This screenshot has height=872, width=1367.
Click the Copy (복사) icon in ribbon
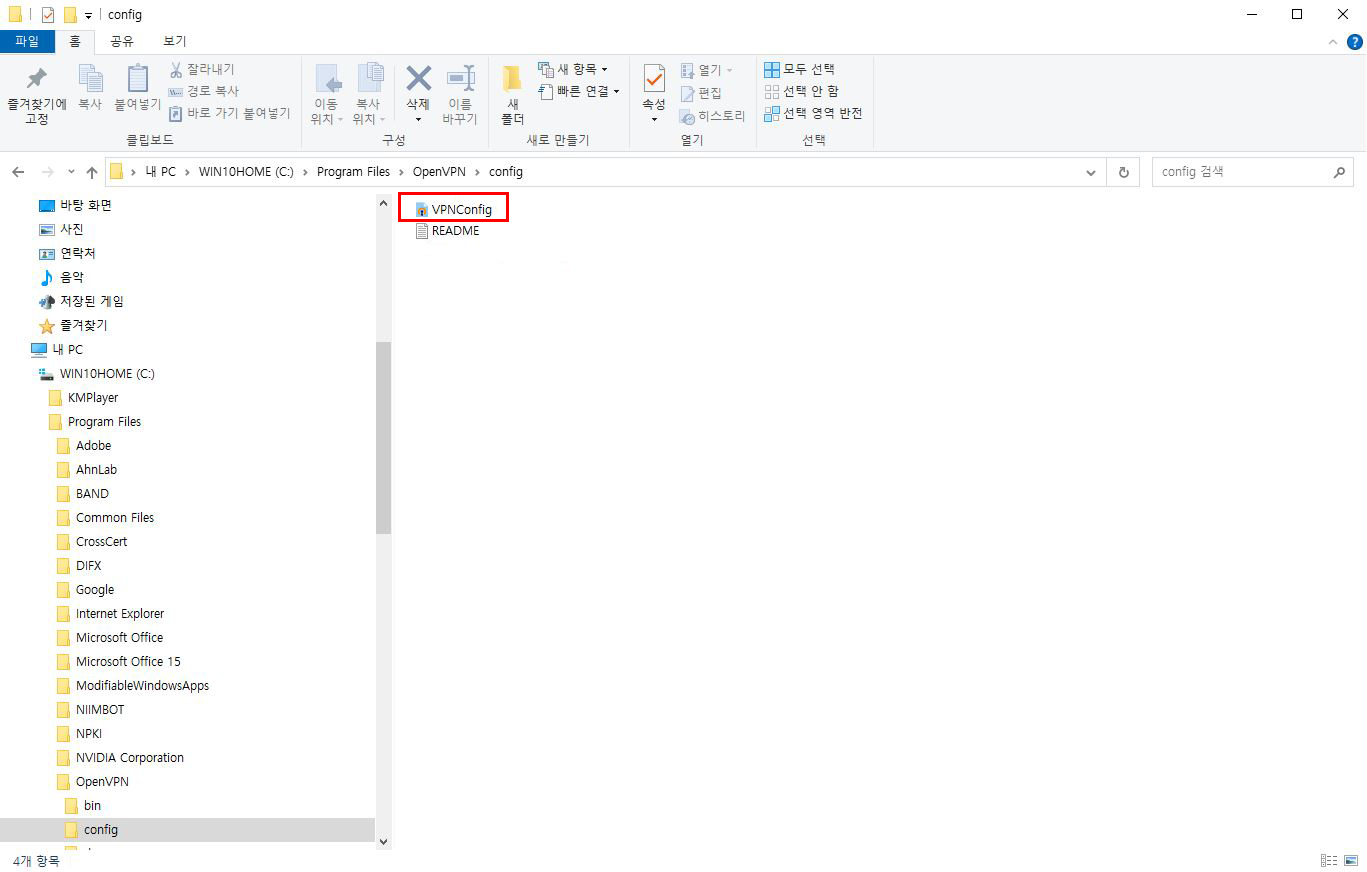coord(90,80)
